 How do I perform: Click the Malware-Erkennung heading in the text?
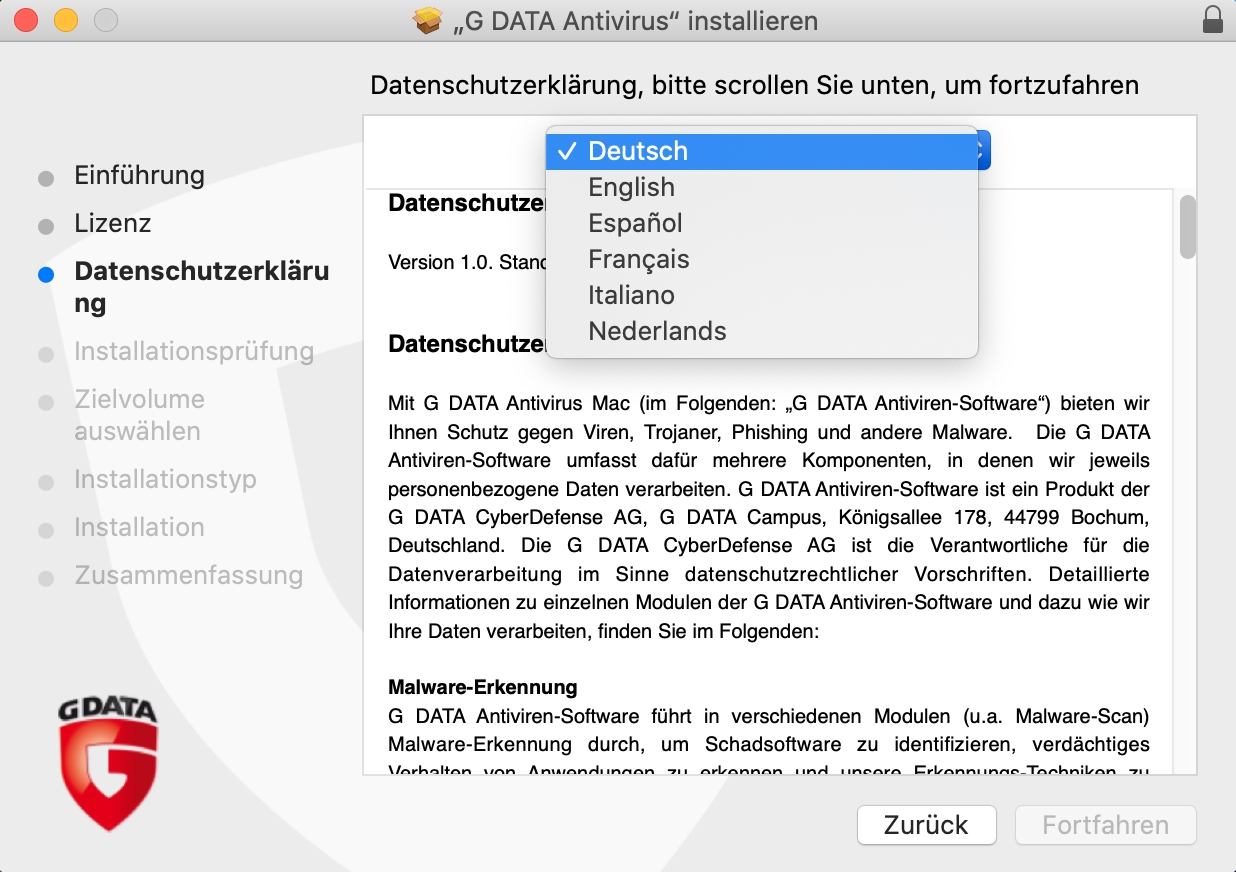482,688
